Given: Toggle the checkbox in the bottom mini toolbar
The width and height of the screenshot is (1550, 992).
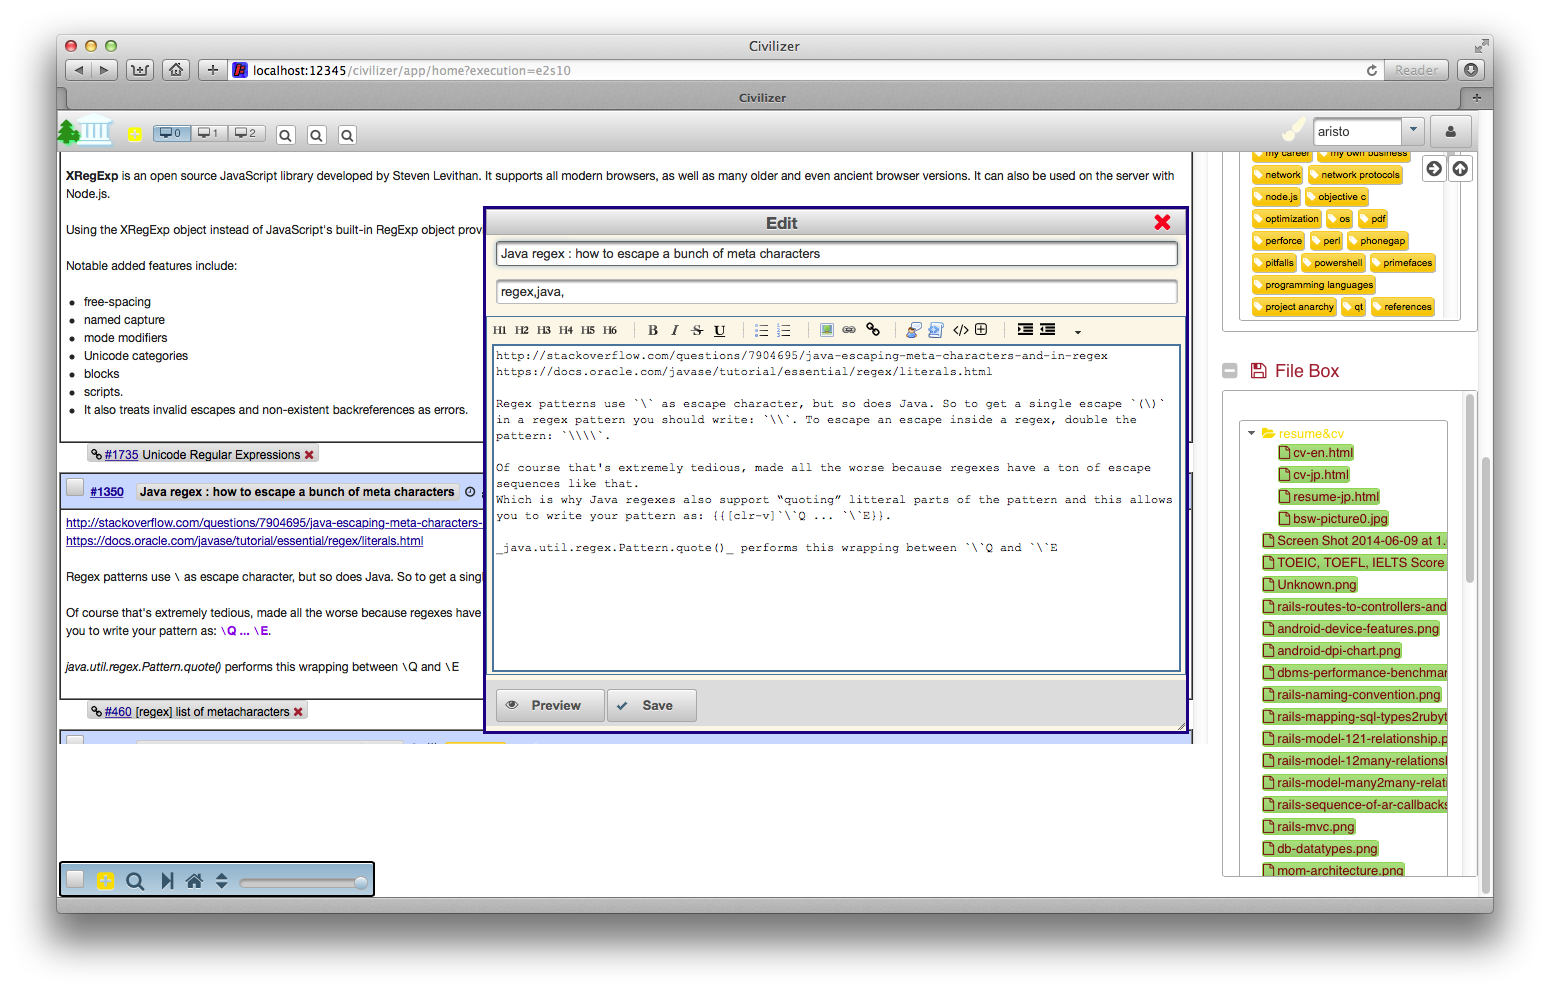Looking at the screenshot, I should point(75,879).
